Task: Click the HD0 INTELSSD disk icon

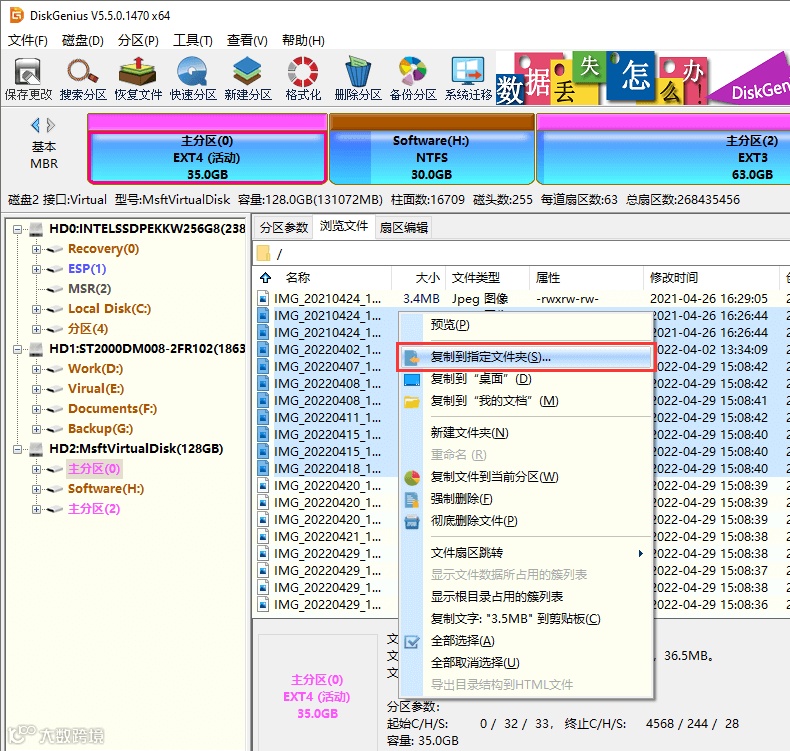Action: (36, 229)
